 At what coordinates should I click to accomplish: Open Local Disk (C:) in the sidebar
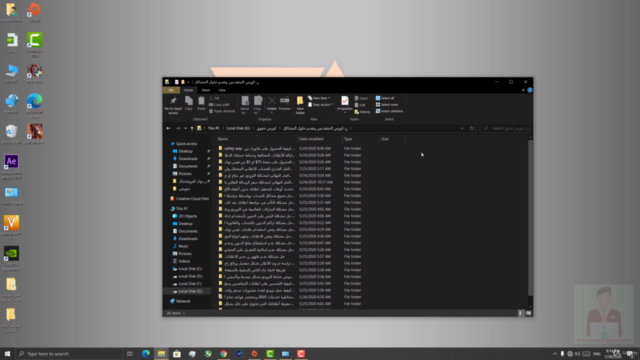coord(190,269)
